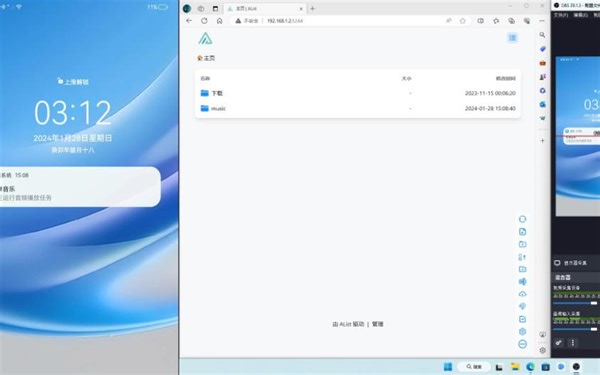Click the Edge sidebar search icon

pos(543,35)
